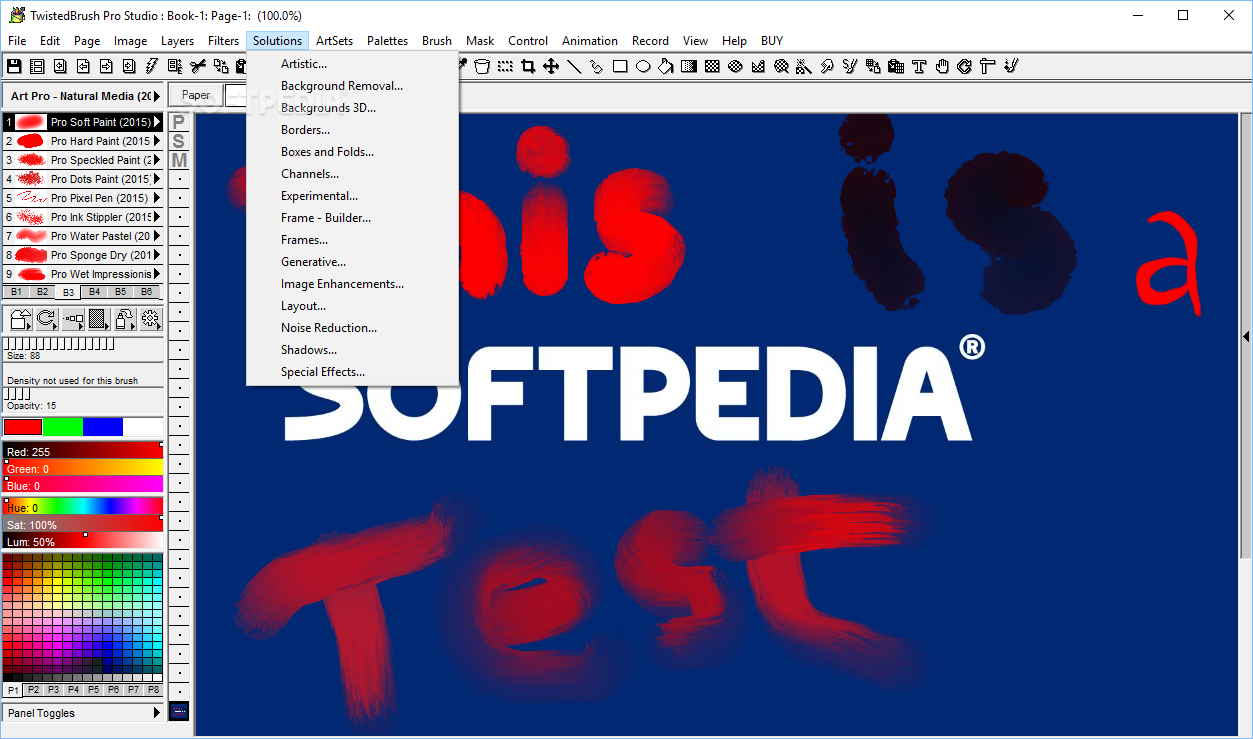Click BUY in the menu bar

click(x=772, y=41)
